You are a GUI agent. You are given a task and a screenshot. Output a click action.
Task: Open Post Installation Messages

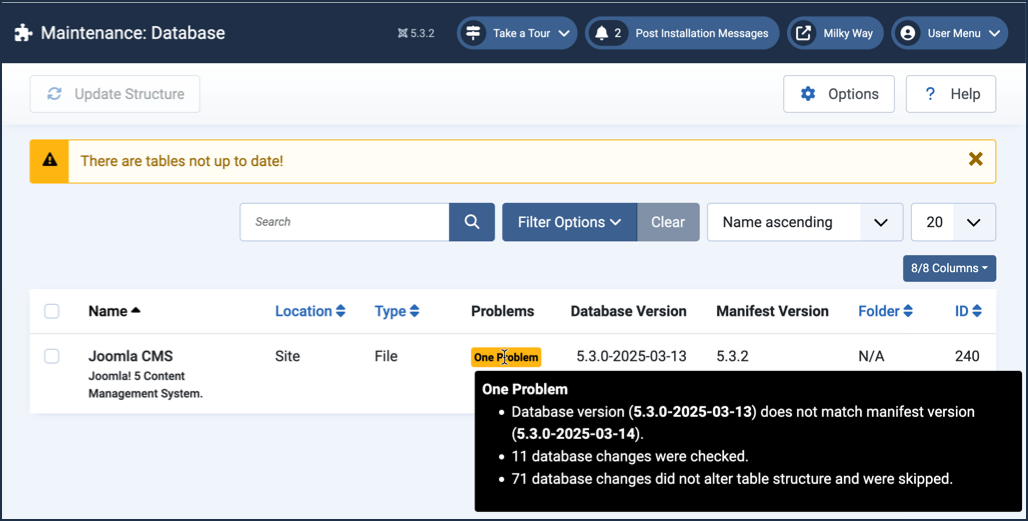pyautogui.click(x=682, y=33)
